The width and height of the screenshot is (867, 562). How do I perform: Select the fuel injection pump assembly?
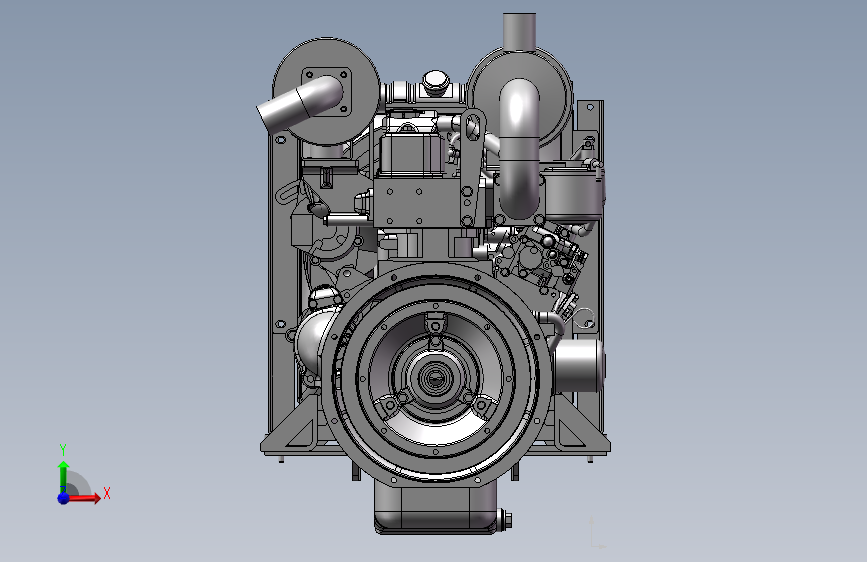pyautogui.click(x=542, y=257)
